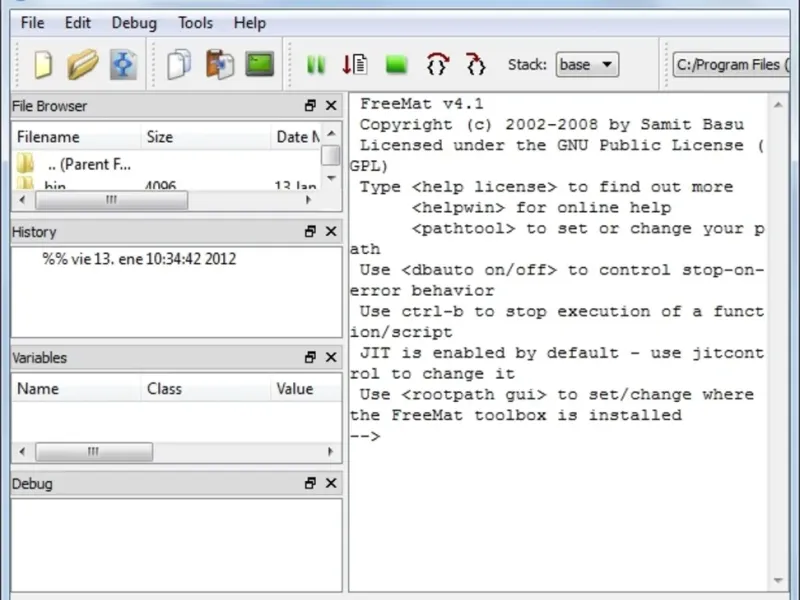The width and height of the screenshot is (800, 600).
Task: Click console scroll up arrow
Action: [778, 105]
